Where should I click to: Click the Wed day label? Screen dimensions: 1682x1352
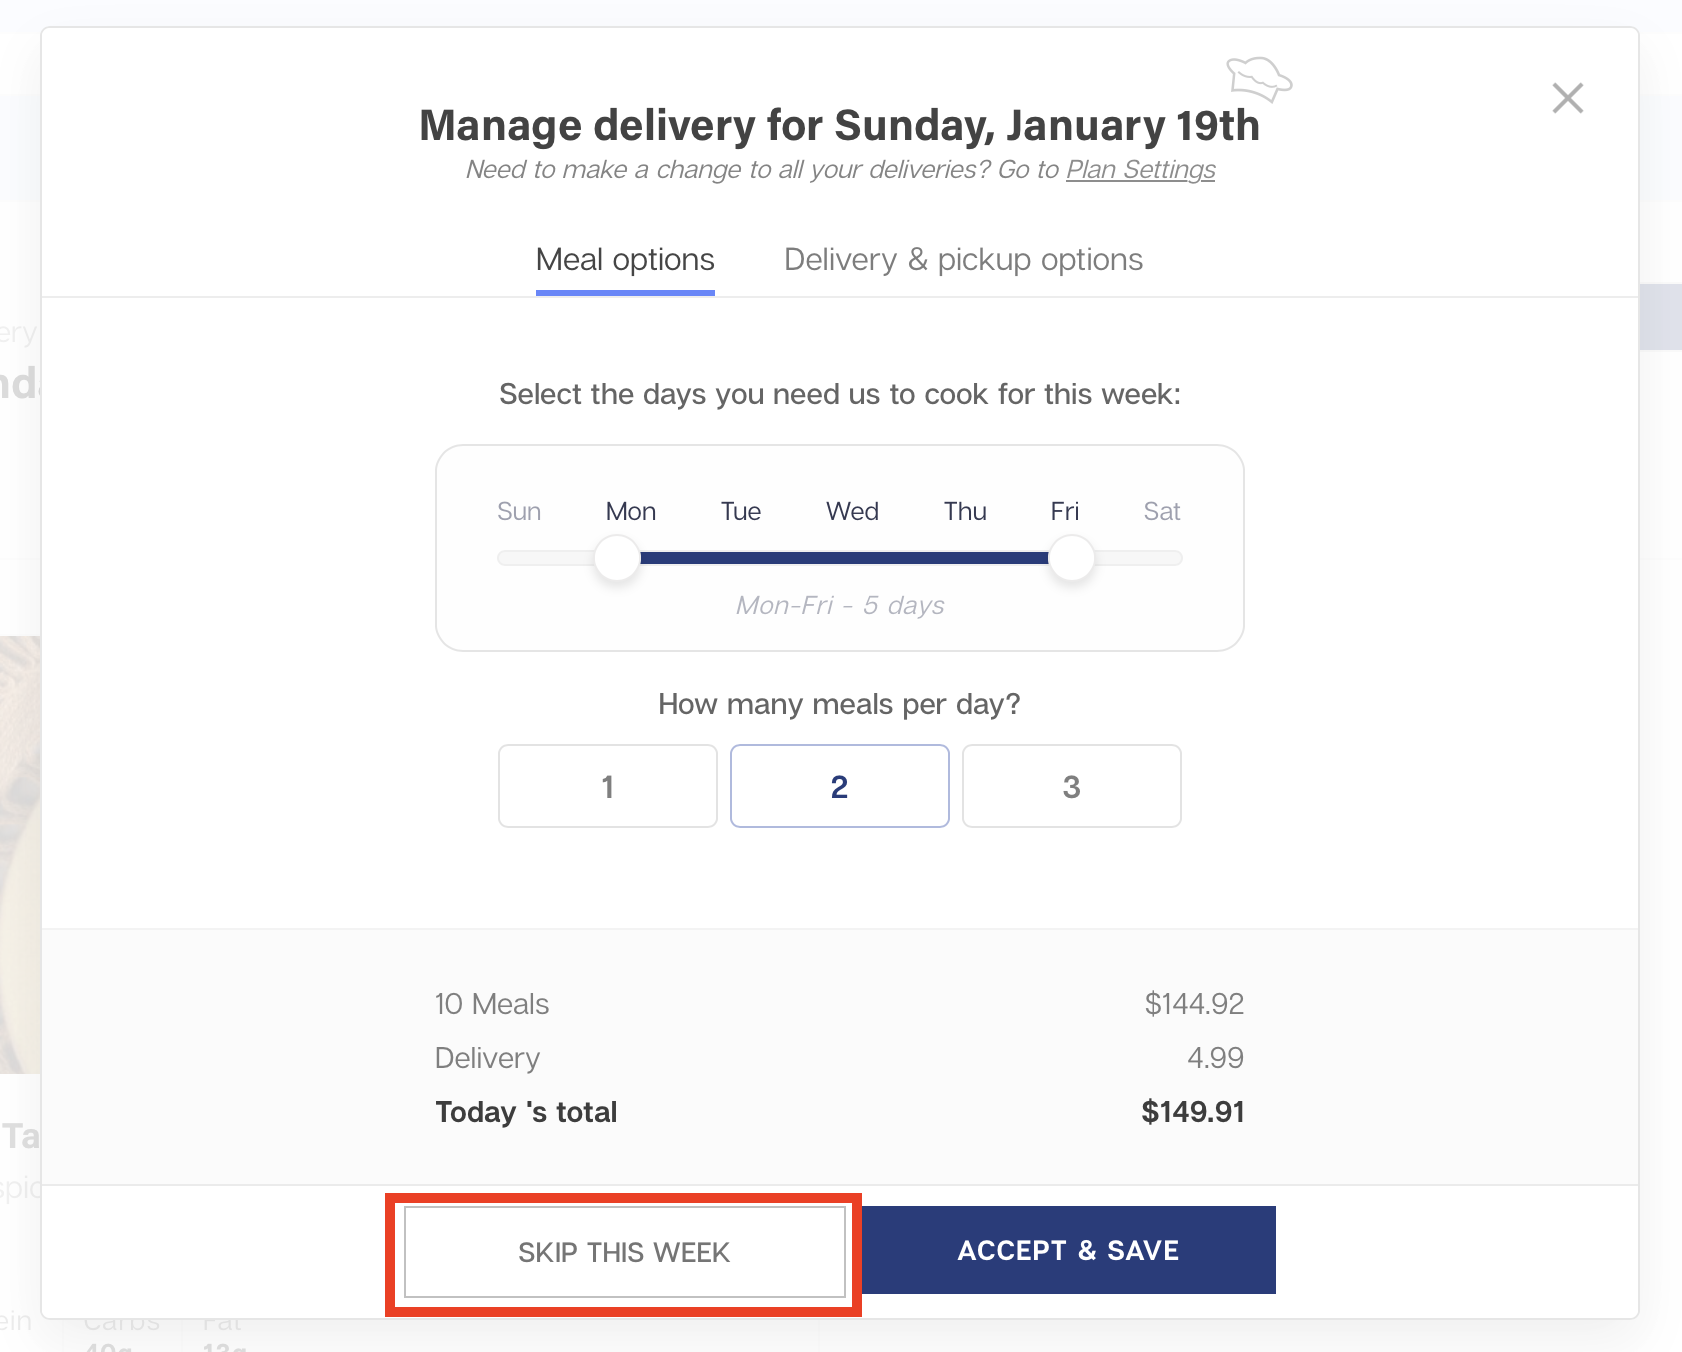(852, 512)
